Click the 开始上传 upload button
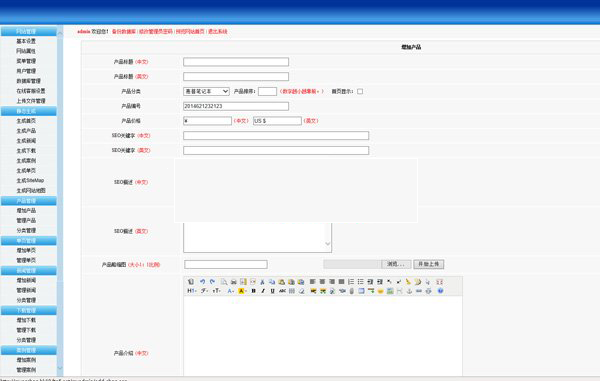 tap(429, 264)
